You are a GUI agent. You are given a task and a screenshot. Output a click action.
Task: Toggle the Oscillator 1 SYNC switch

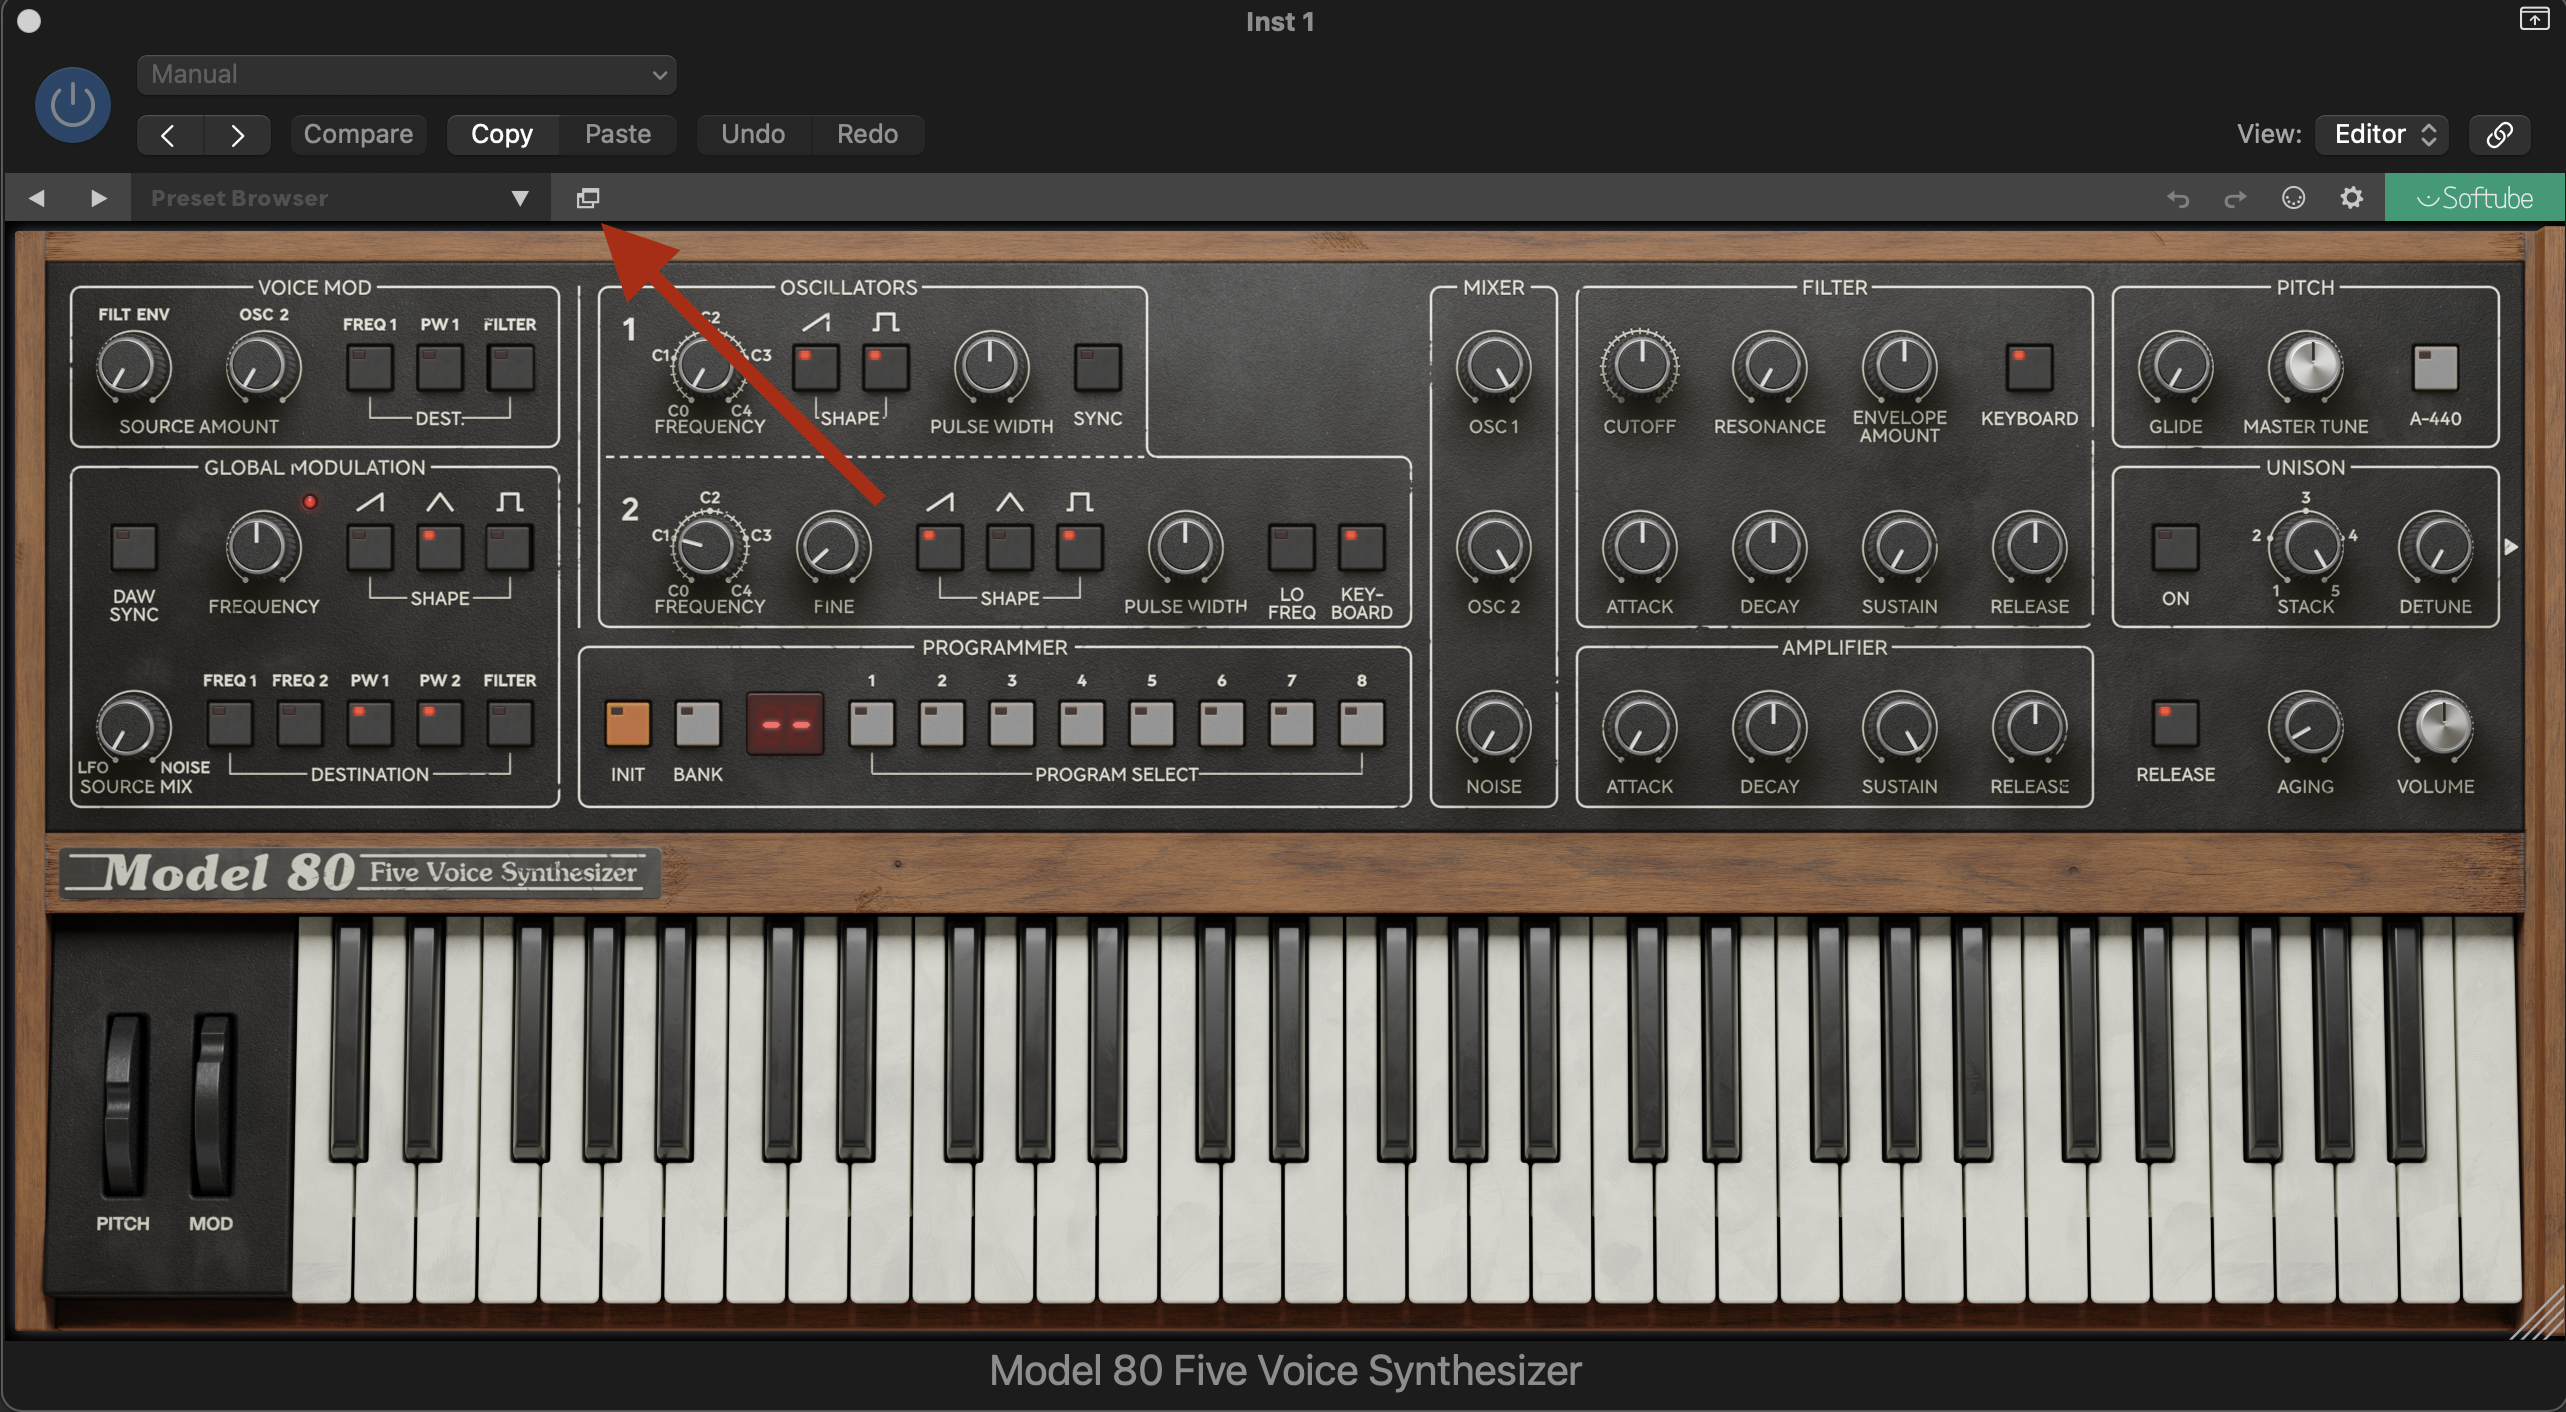pos(1098,368)
